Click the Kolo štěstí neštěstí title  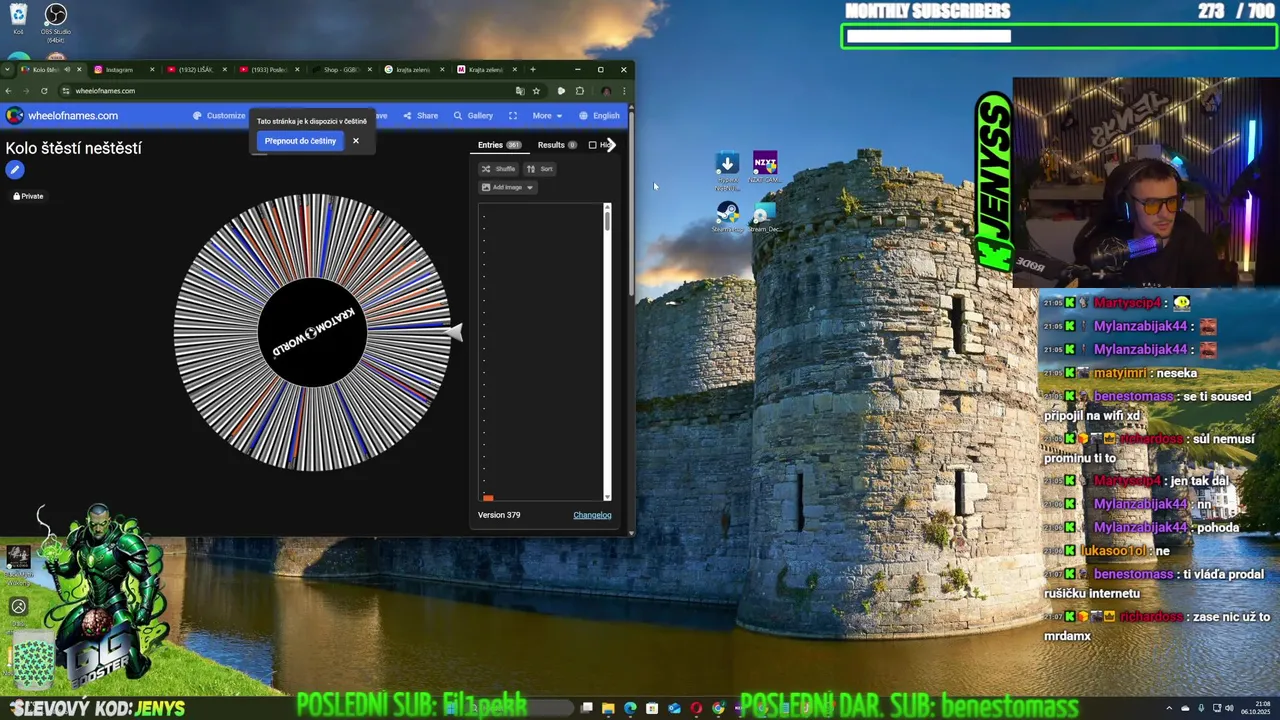pos(73,148)
